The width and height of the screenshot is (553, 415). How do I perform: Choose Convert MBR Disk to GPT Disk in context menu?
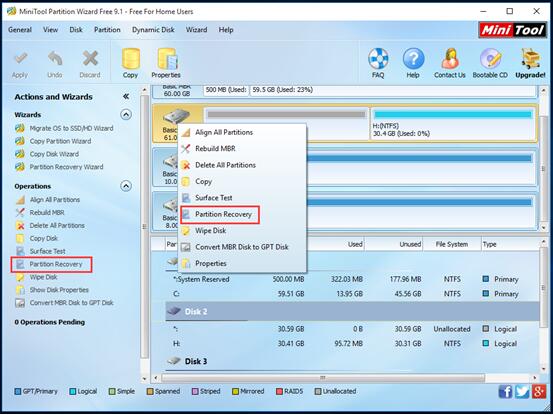(242, 247)
